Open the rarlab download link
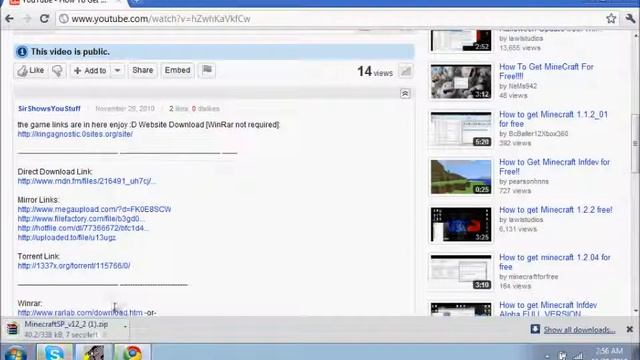This screenshot has width=640, height=360. click(x=80, y=313)
